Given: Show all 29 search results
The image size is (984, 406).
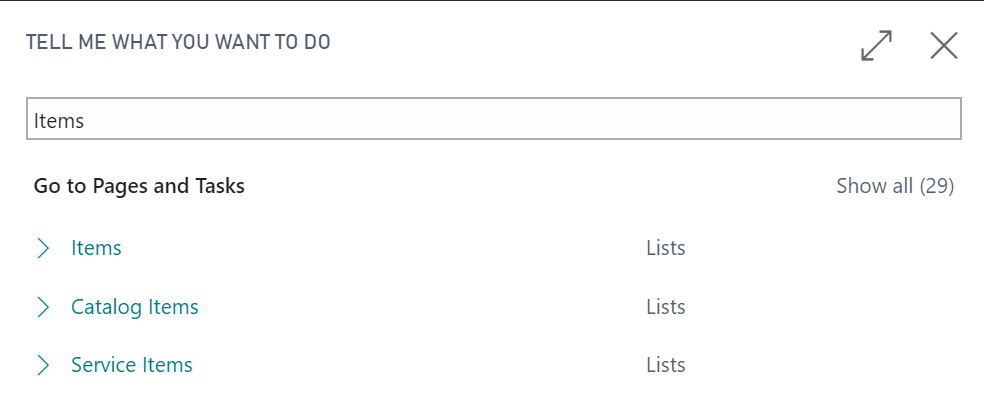Looking at the screenshot, I should pyautogui.click(x=895, y=186).
